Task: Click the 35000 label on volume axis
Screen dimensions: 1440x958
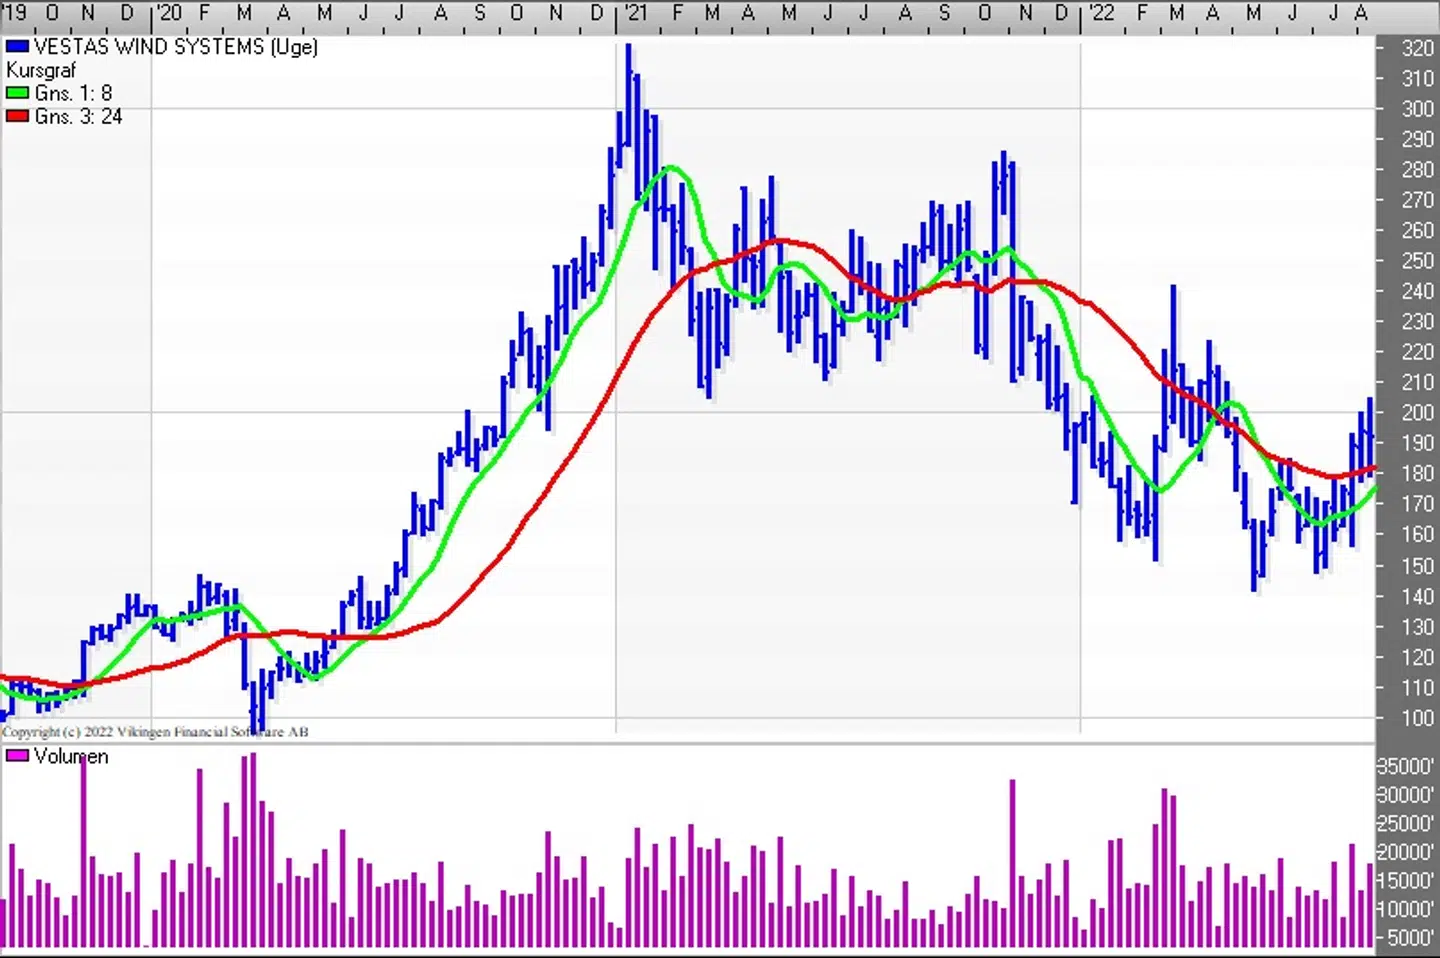Action: [1408, 766]
